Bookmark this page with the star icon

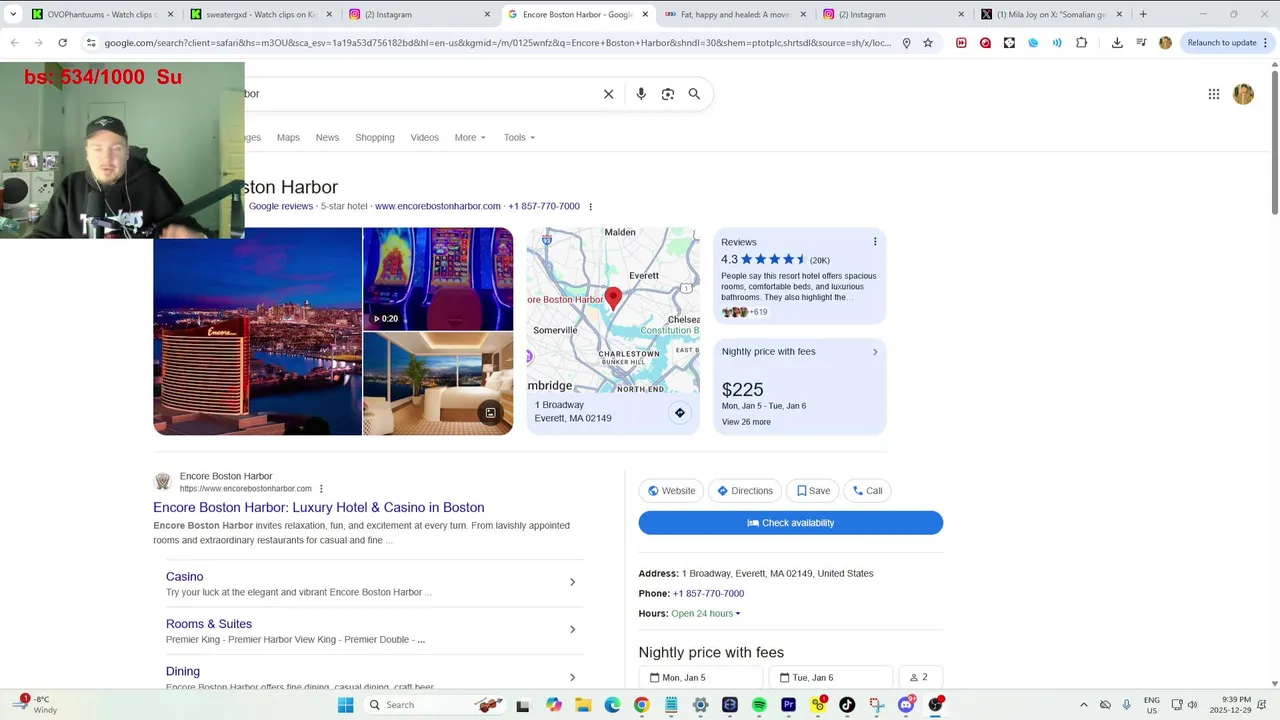pyautogui.click(x=928, y=43)
